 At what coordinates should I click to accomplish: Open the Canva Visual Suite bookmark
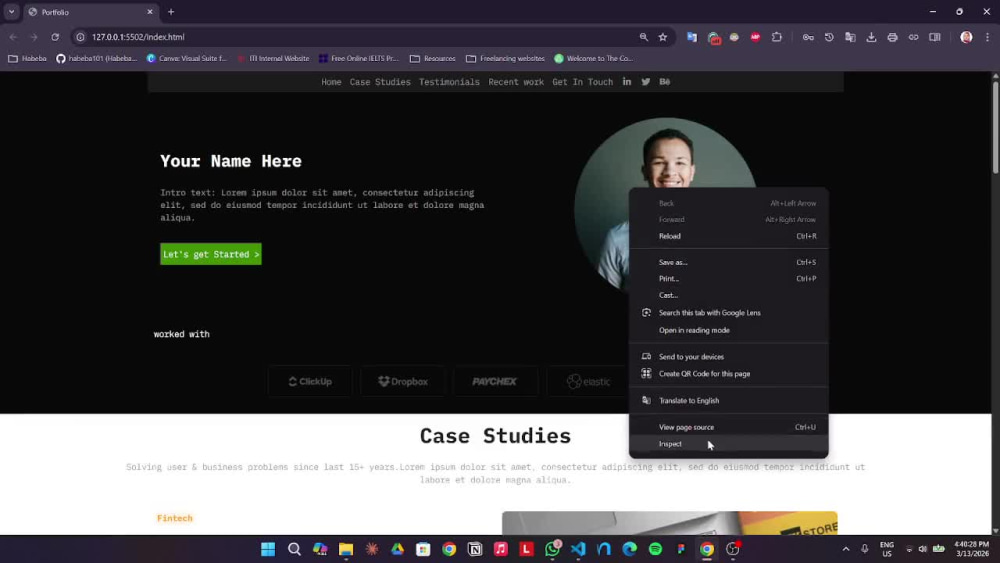(x=186, y=58)
